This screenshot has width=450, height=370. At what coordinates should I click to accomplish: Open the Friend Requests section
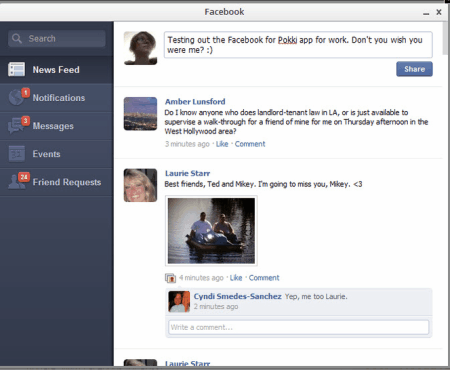(57, 182)
